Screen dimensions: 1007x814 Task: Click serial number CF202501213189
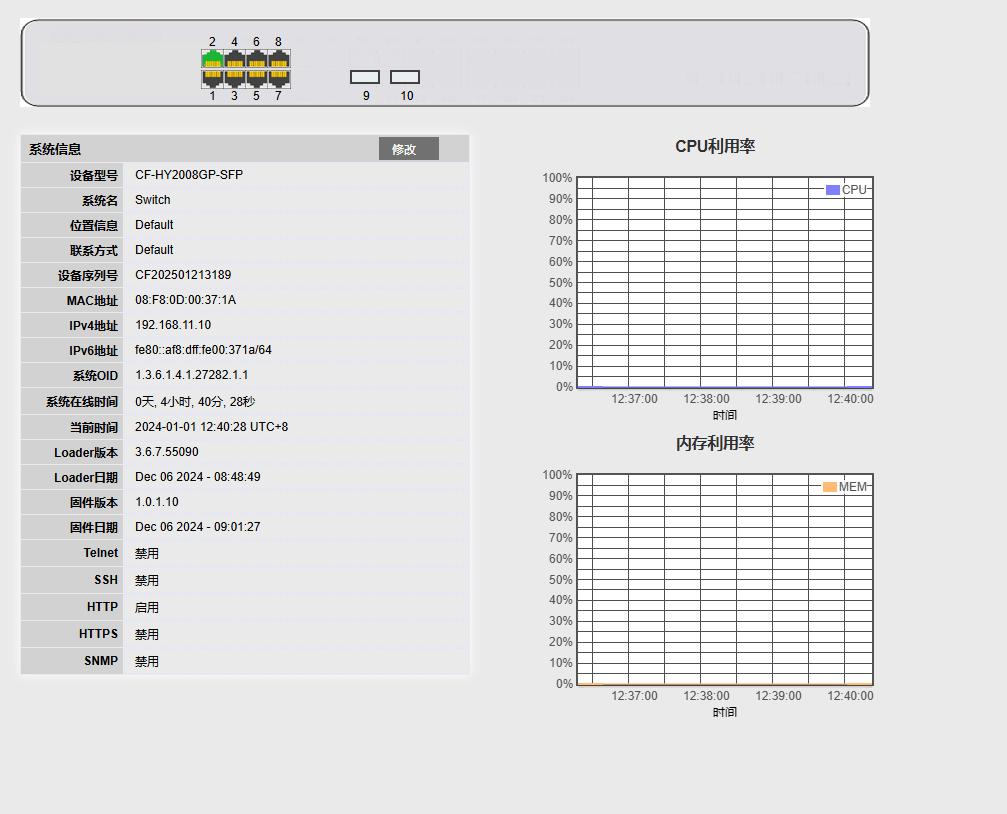click(x=183, y=275)
